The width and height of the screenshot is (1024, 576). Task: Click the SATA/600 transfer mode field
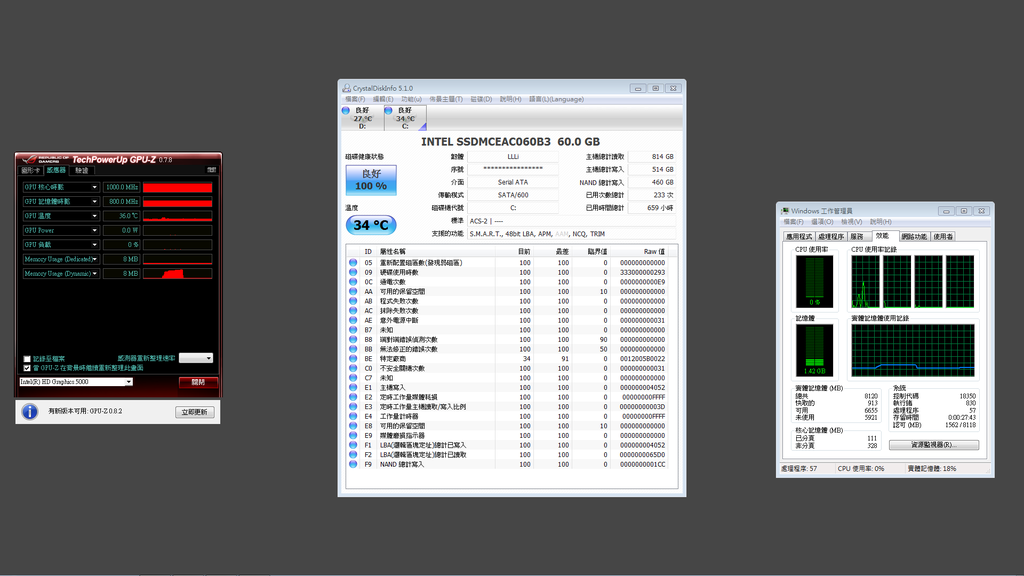point(513,195)
